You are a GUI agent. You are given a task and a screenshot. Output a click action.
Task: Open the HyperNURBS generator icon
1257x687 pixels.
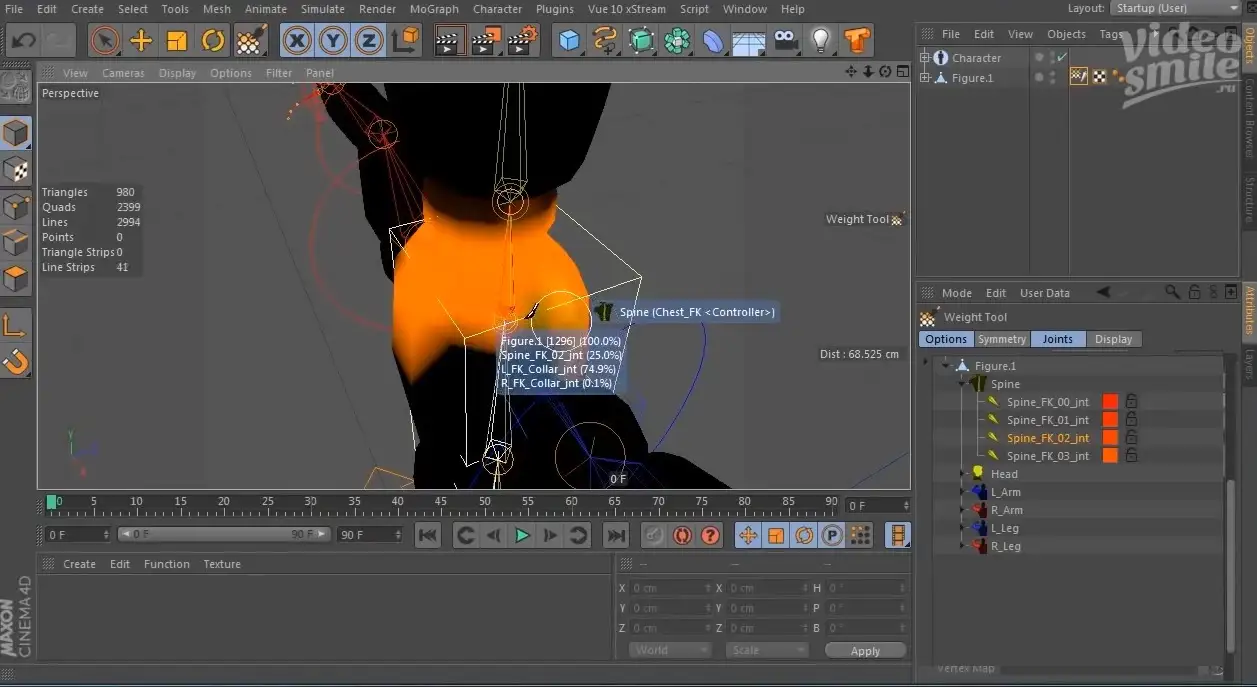click(x=641, y=40)
